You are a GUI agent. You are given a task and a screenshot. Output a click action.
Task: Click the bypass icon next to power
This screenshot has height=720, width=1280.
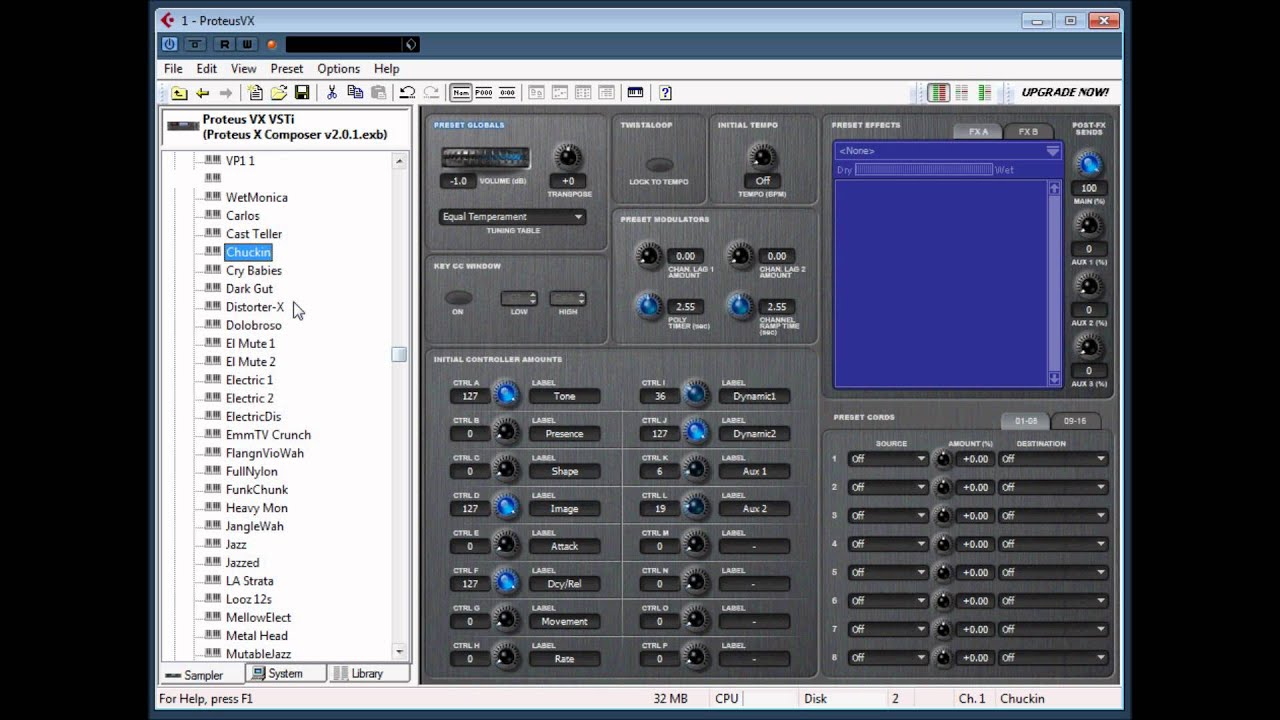point(195,44)
